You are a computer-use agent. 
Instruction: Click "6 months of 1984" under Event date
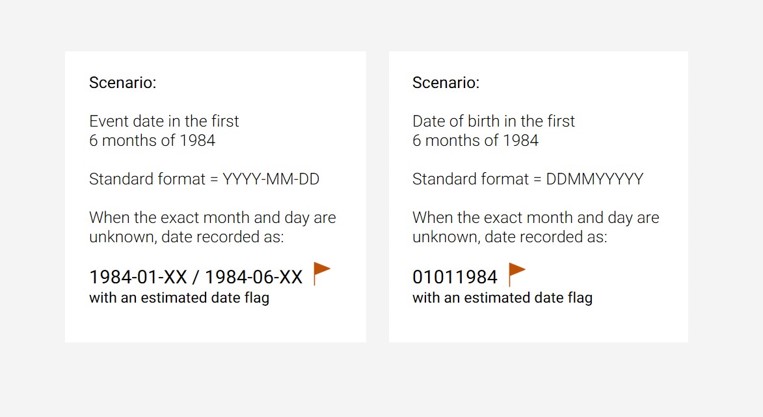152,141
